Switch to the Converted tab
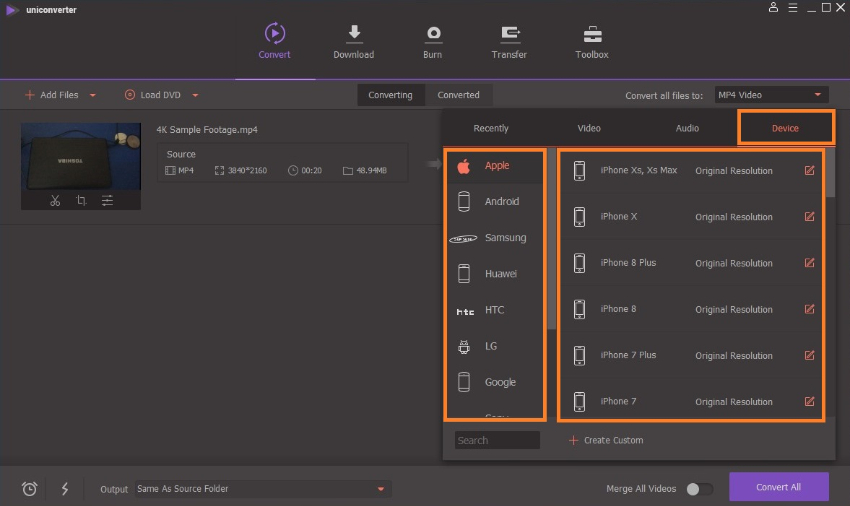Viewport: 850px width, 506px height. tap(459, 95)
